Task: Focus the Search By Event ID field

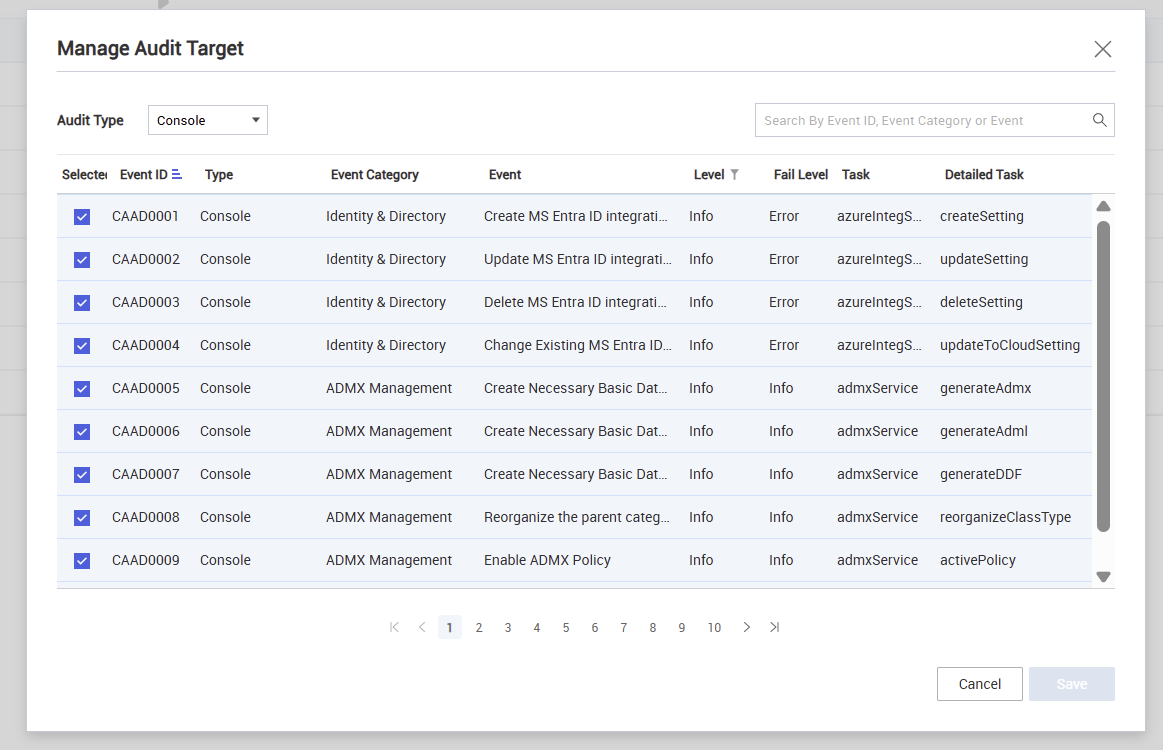Action: [920, 120]
